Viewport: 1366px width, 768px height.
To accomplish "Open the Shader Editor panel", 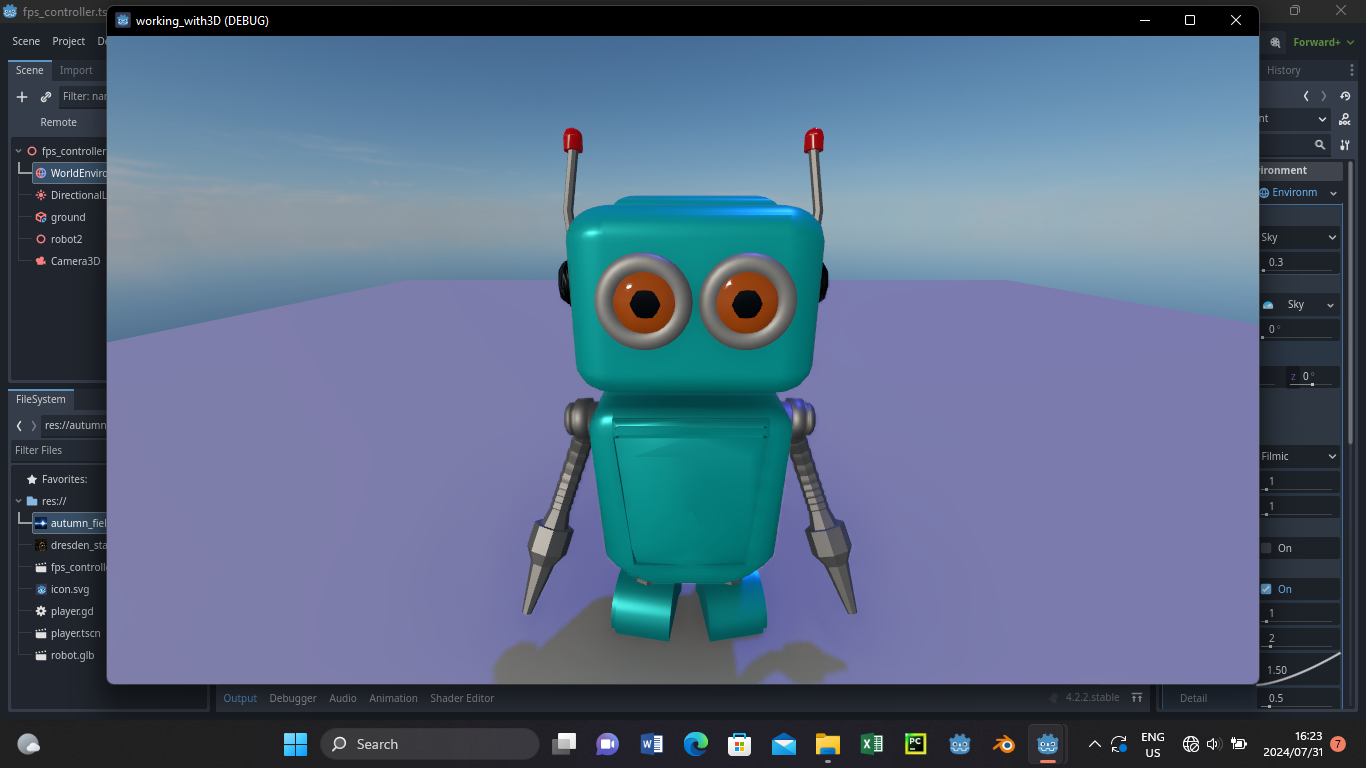I will 462,698.
